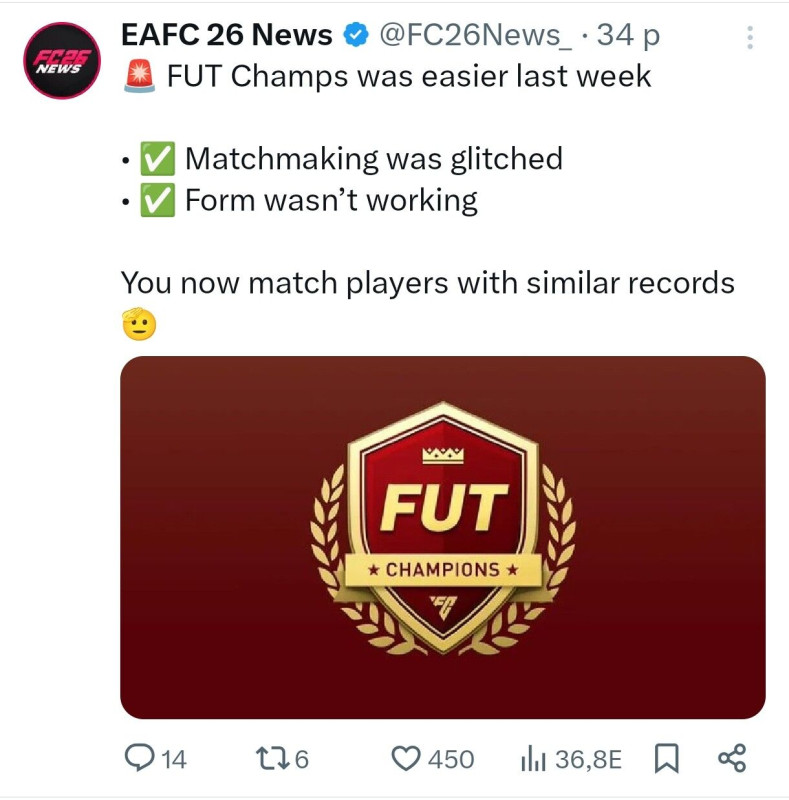Bookmark this tweet
The image size is (789, 800).
tap(665, 759)
